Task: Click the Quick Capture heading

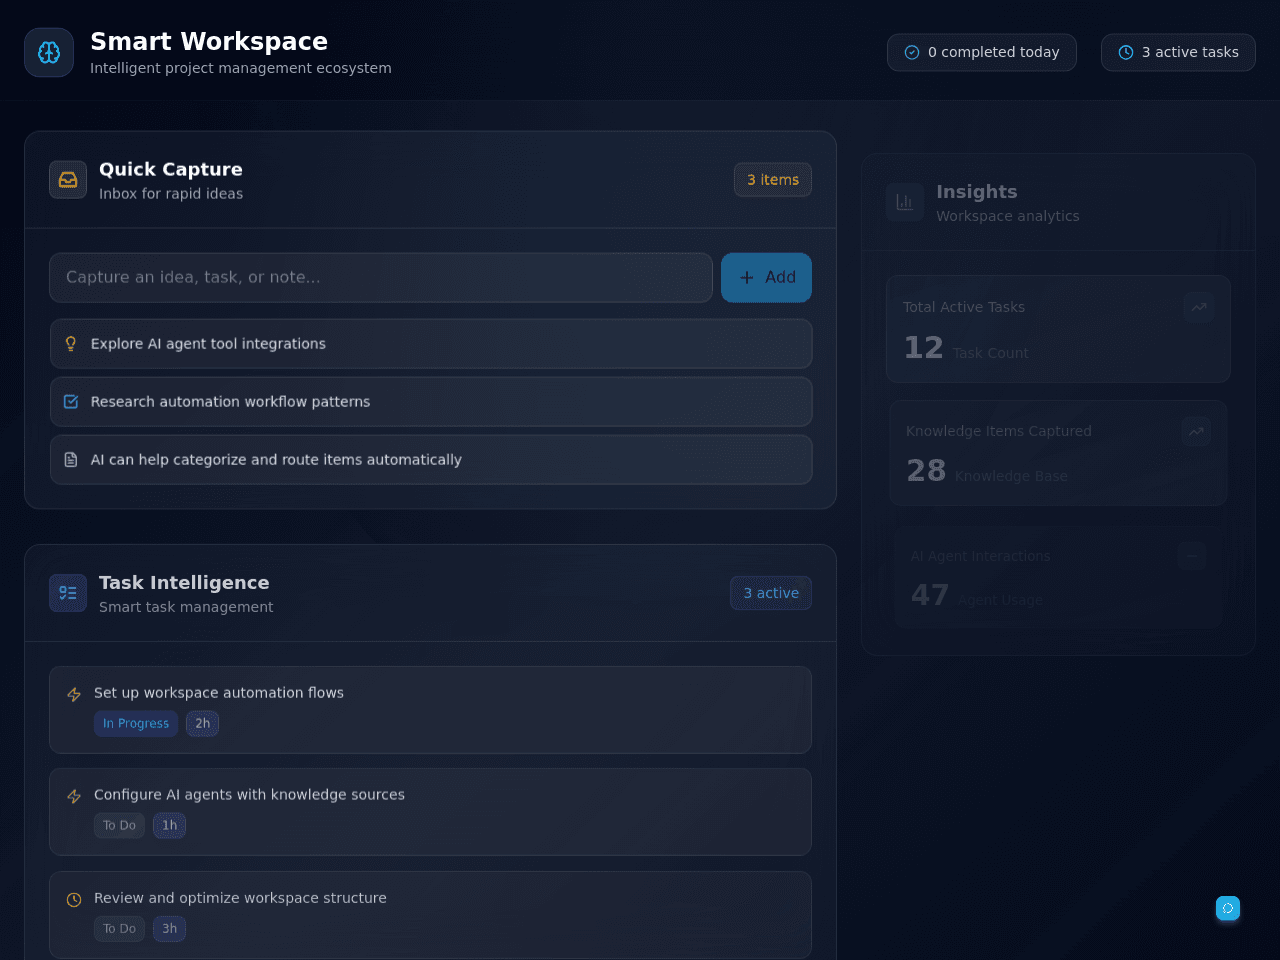Action: [171, 170]
